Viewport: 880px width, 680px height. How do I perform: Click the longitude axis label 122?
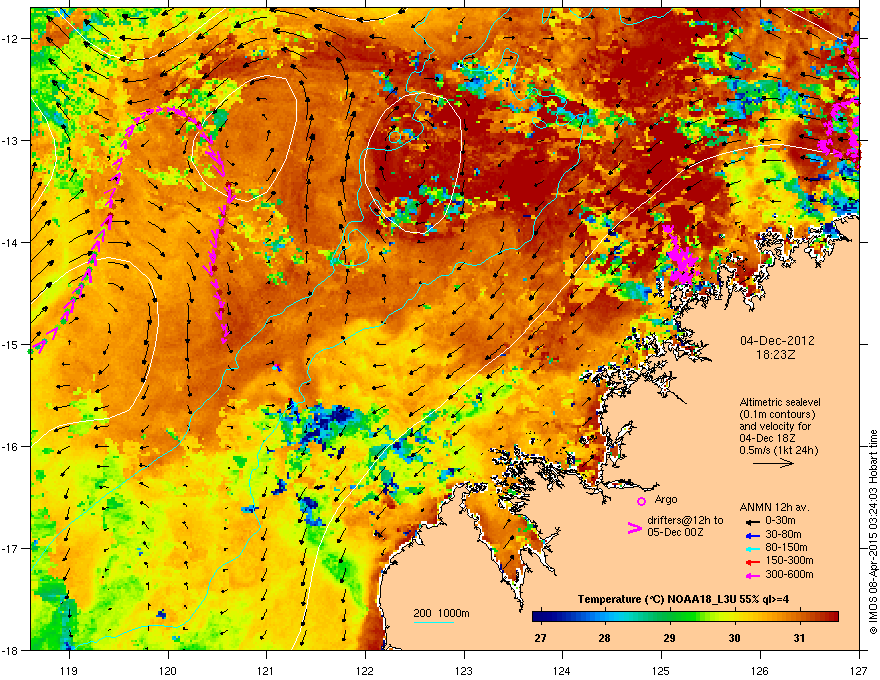pos(365,670)
